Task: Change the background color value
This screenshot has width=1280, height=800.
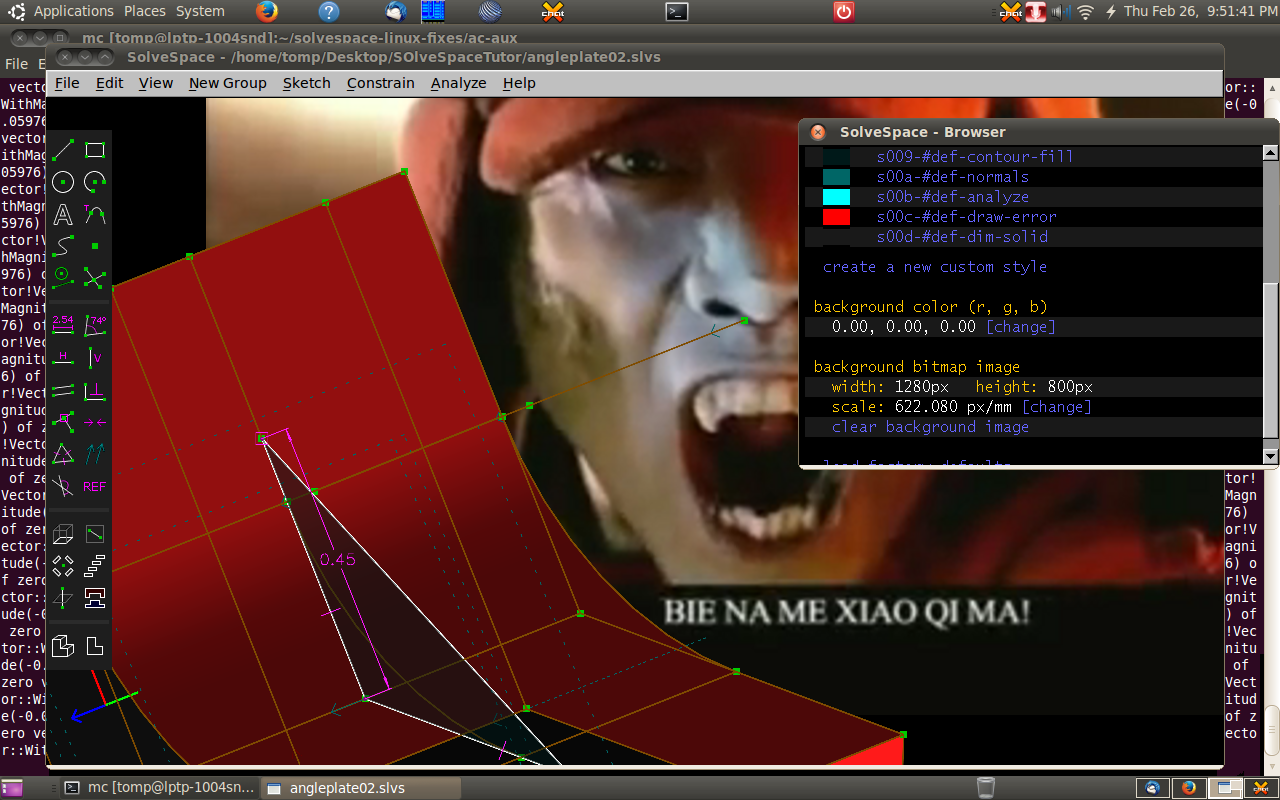Action: 1020,327
